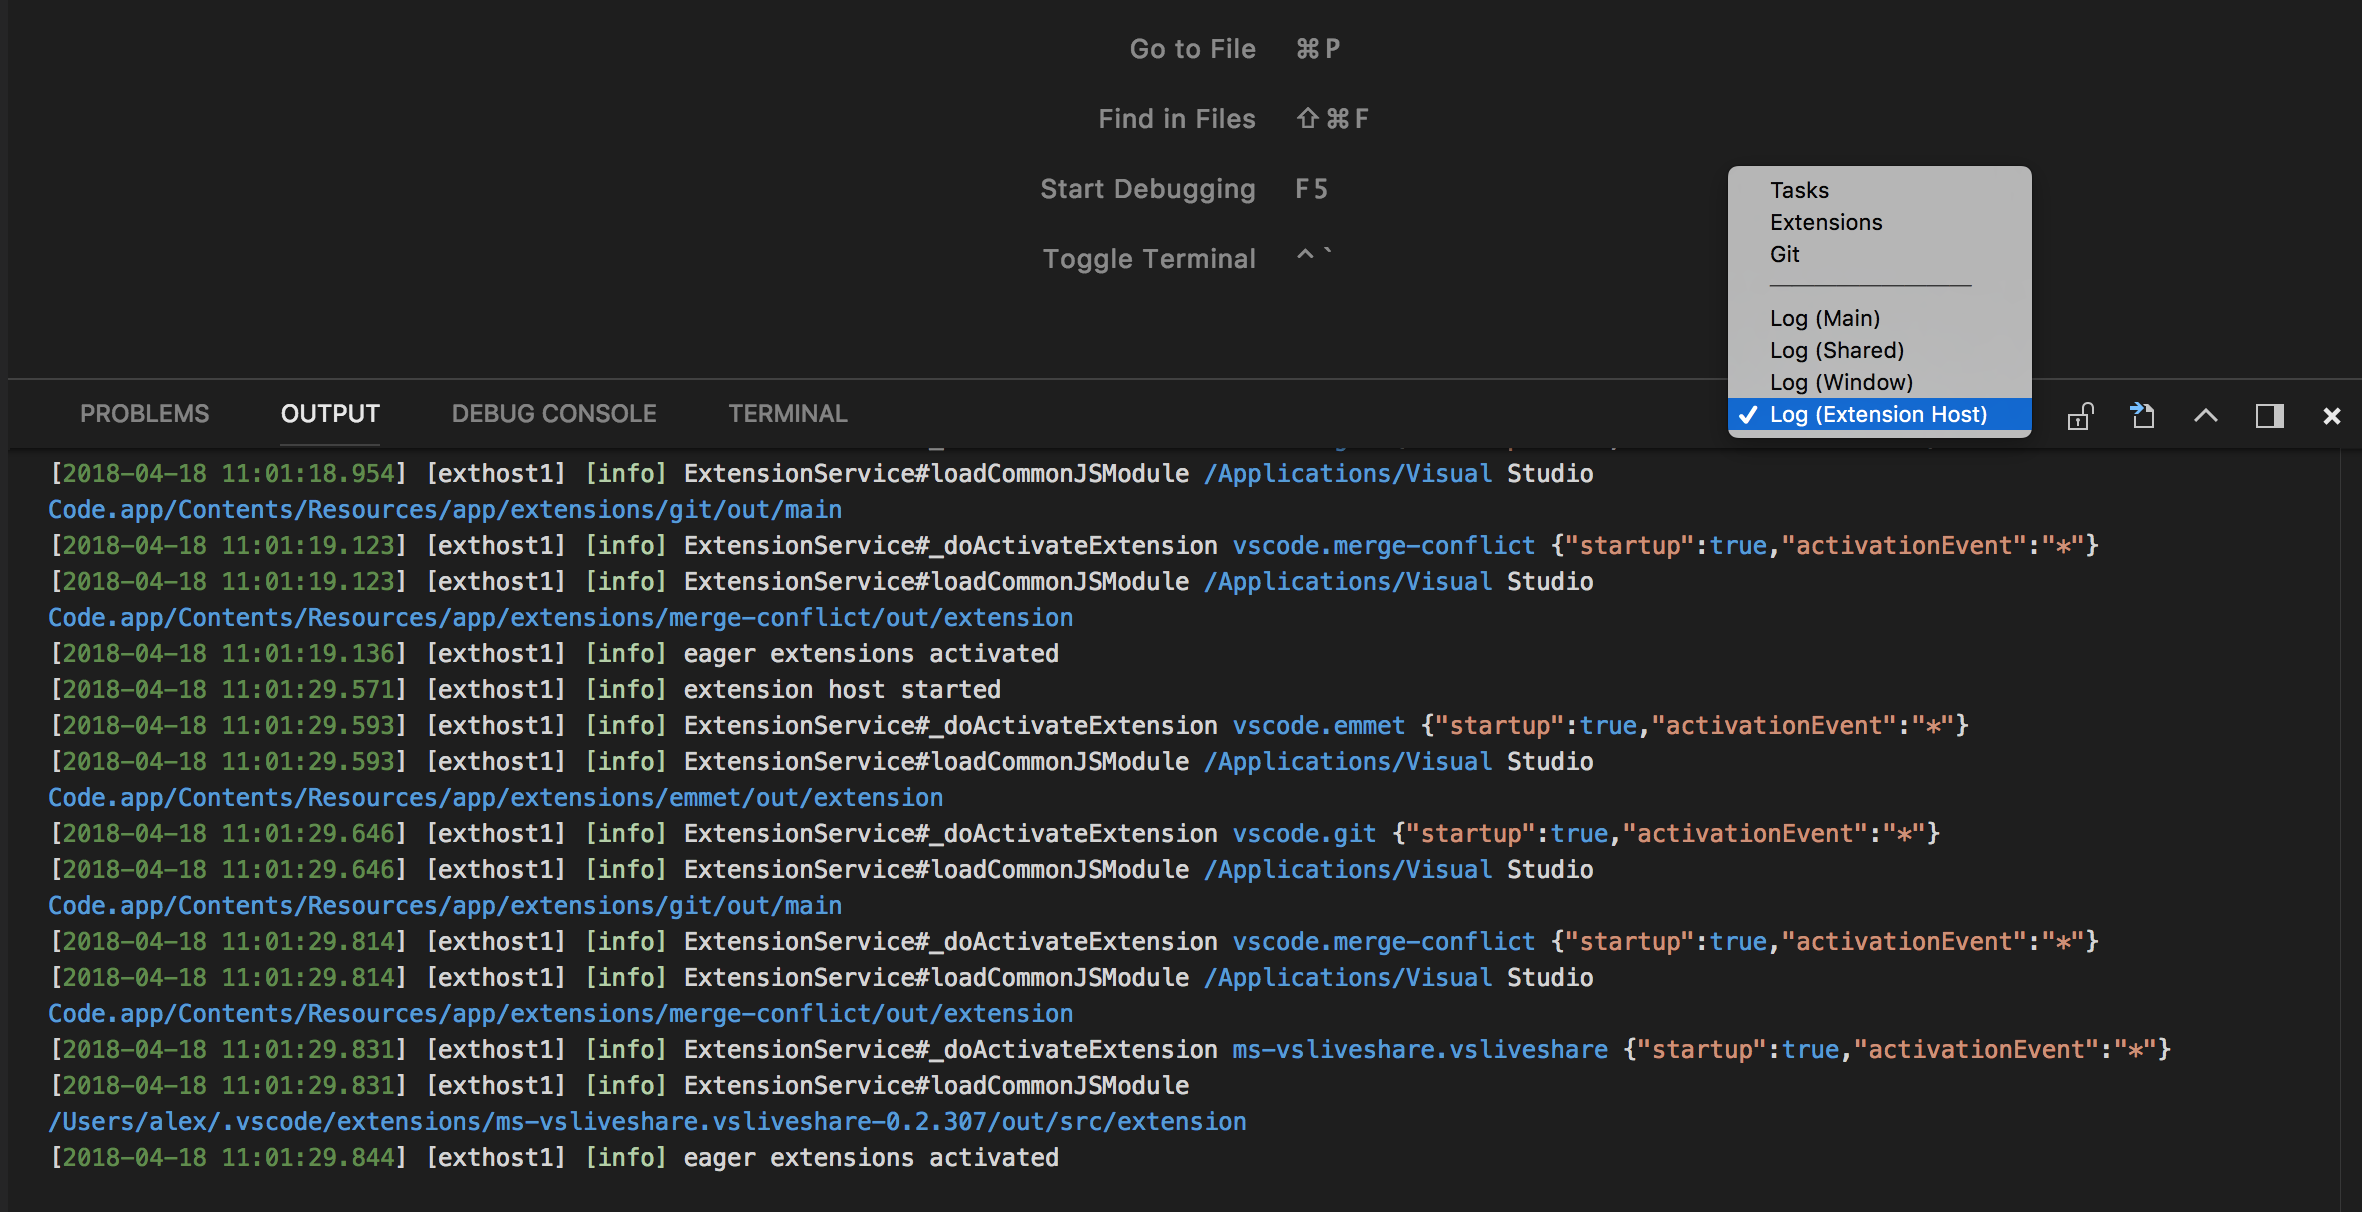Image resolution: width=2362 pixels, height=1212 pixels.
Task: Select the Tasks output channel
Action: coord(1798,190)
